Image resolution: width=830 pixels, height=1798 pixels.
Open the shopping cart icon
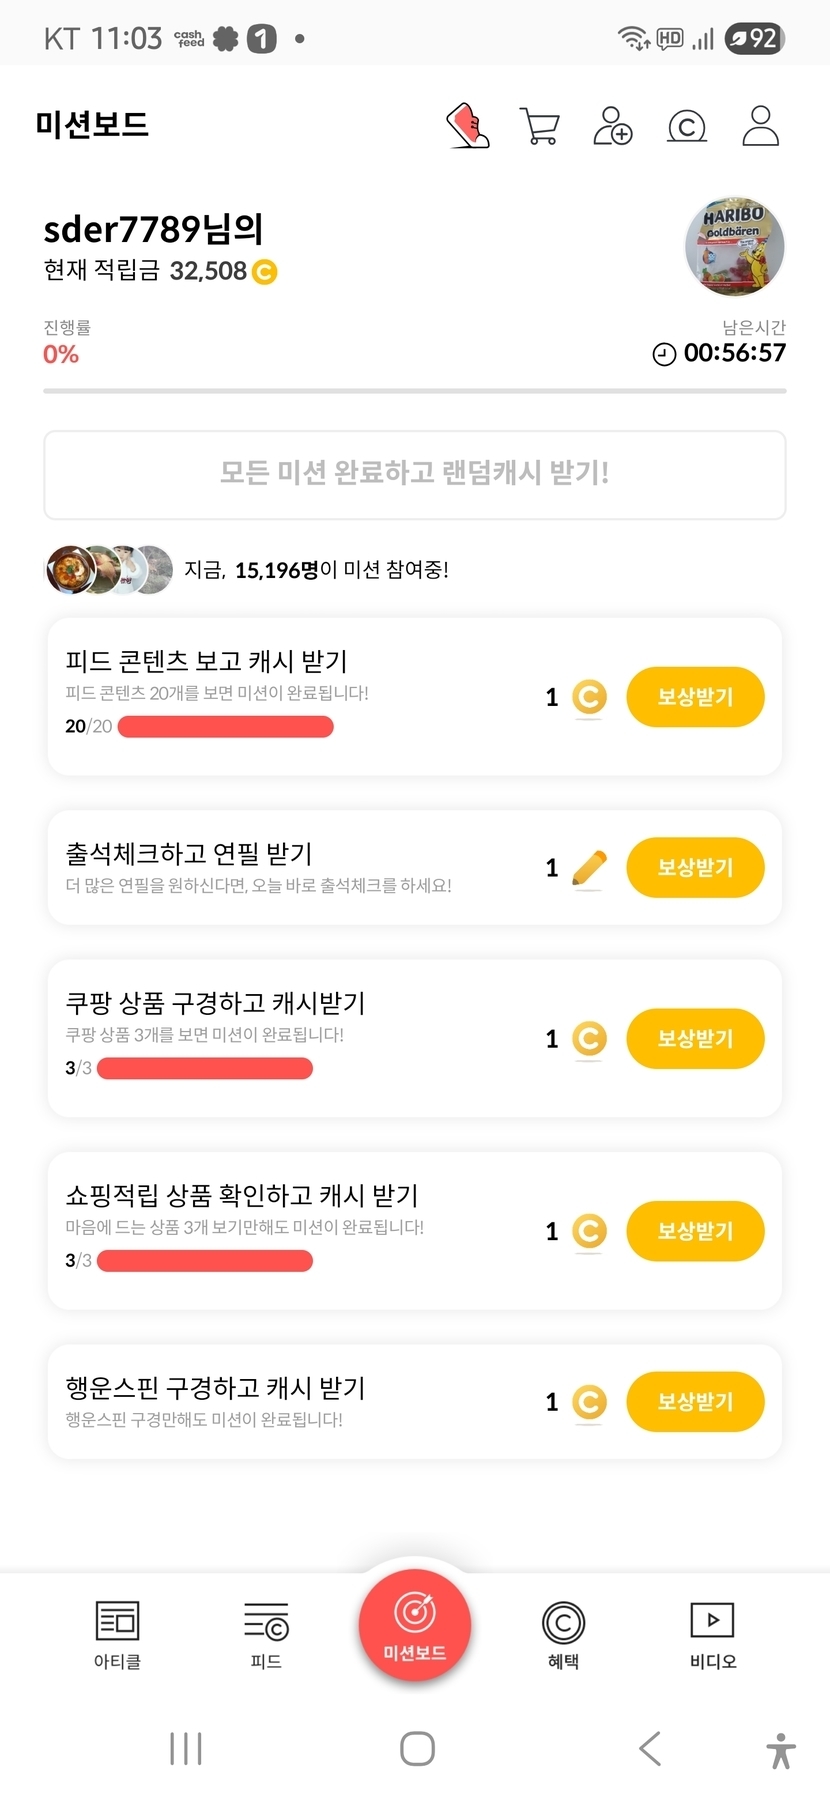pos(540,126)
